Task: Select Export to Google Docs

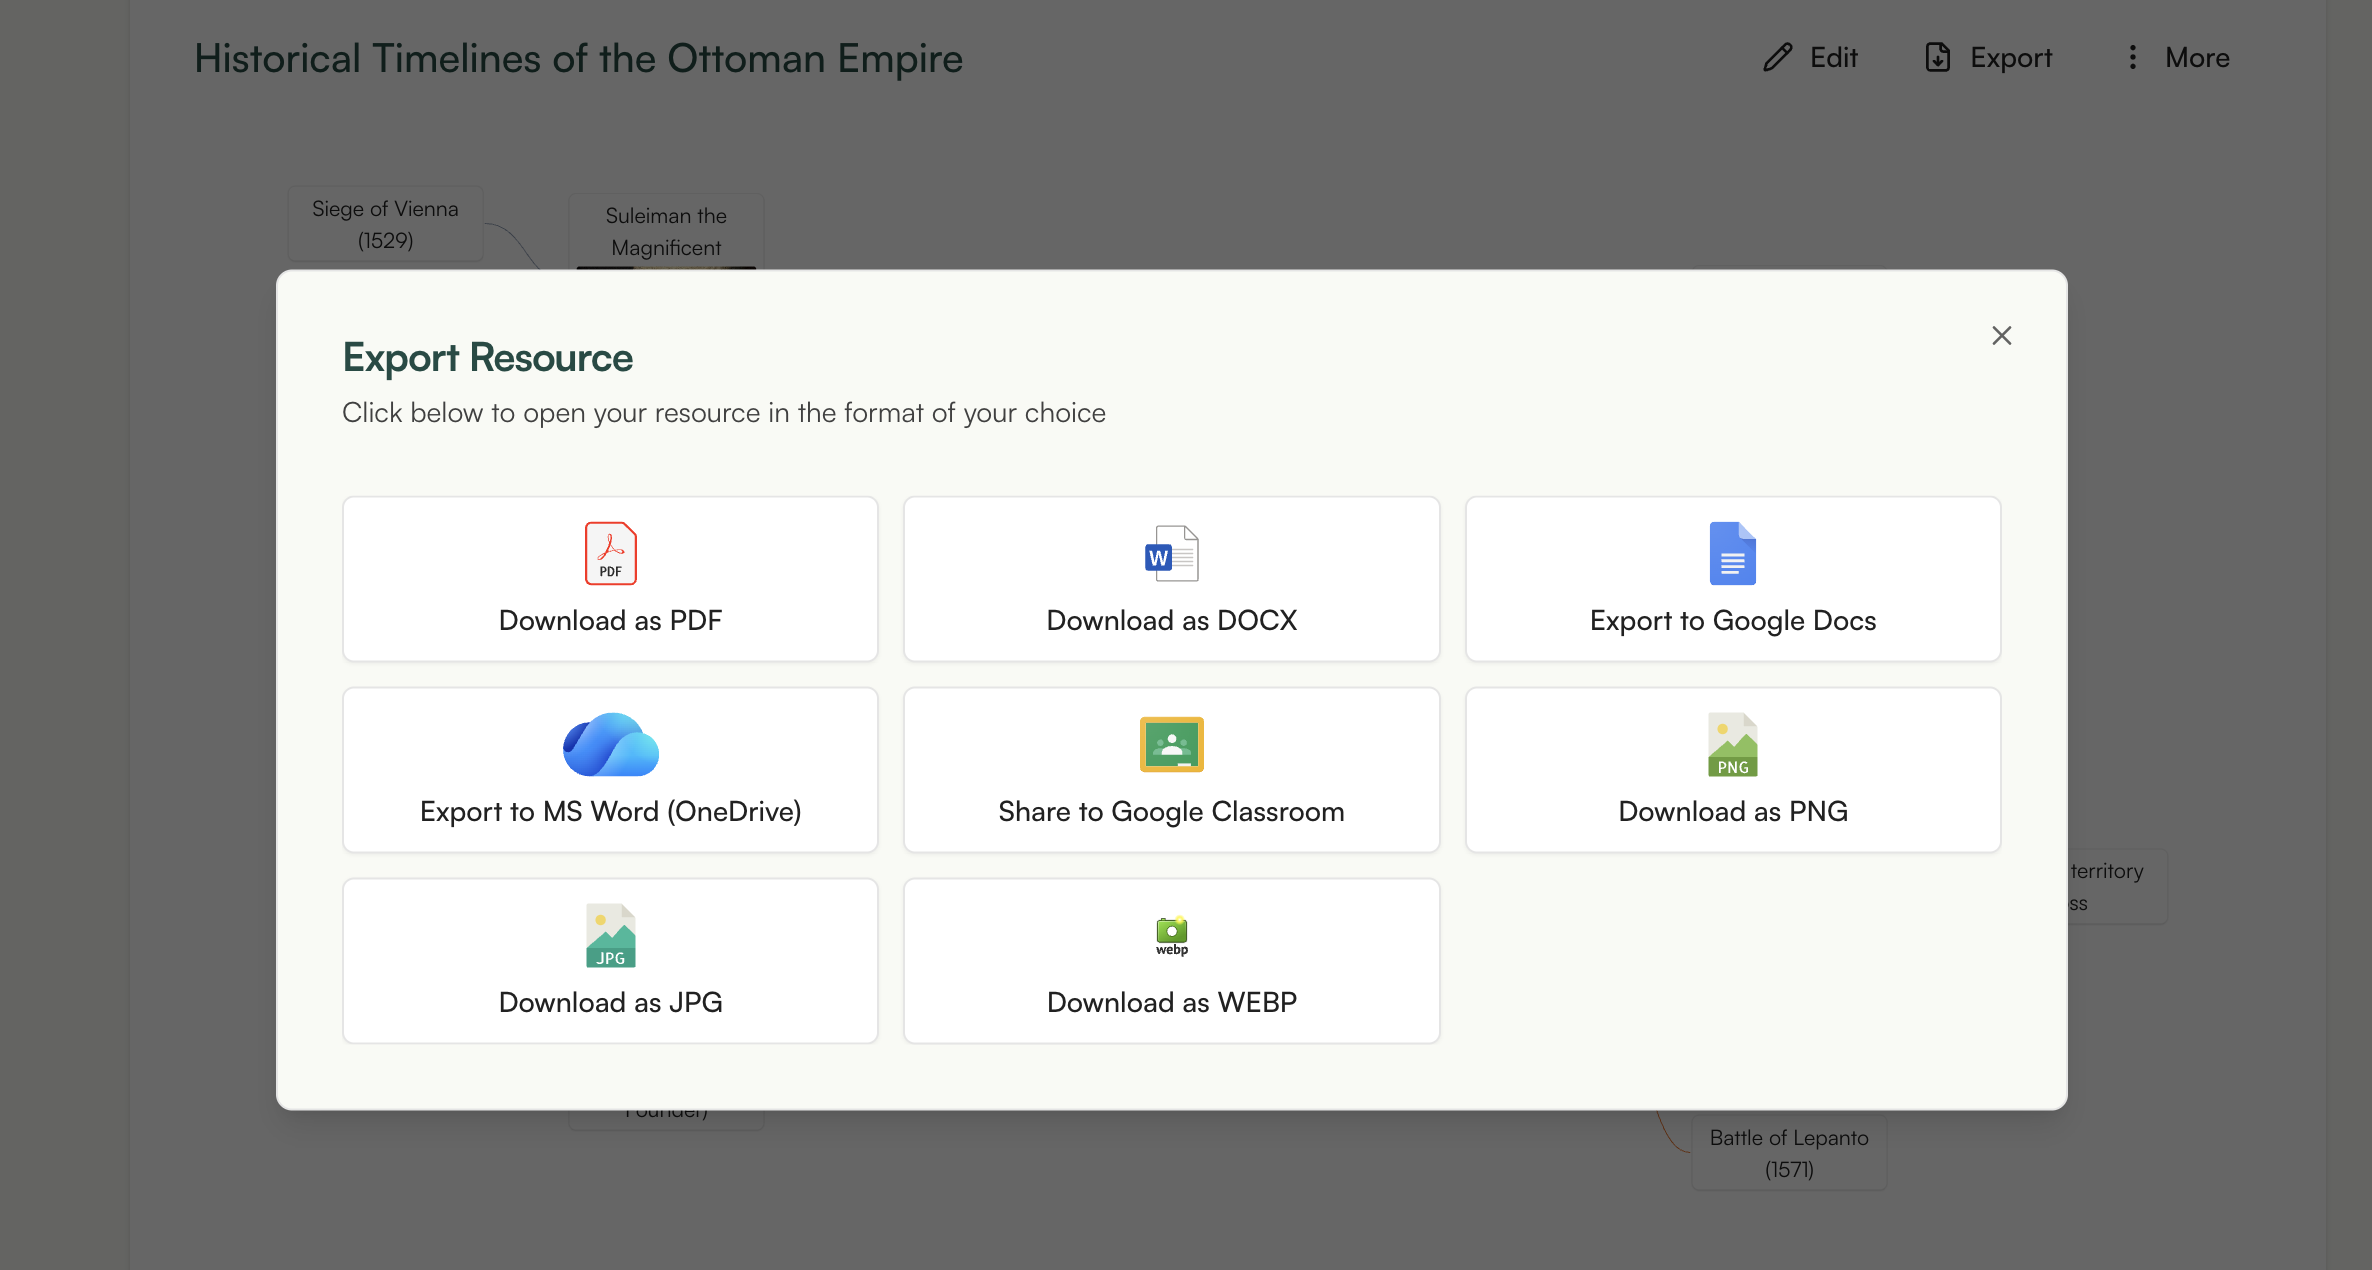Action: point(1732,579)
